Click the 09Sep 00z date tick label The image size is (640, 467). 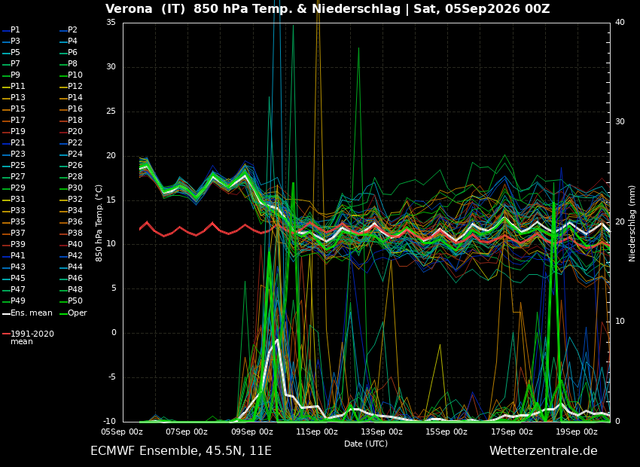click(252, 432)
